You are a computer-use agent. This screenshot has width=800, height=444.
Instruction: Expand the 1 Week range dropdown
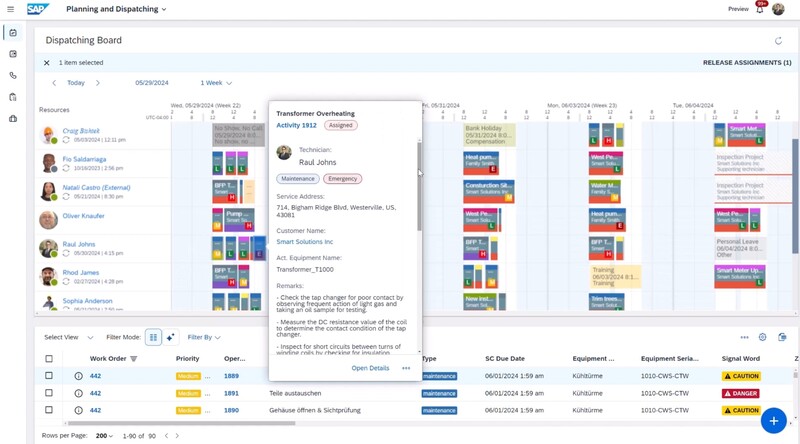point(216,83)
